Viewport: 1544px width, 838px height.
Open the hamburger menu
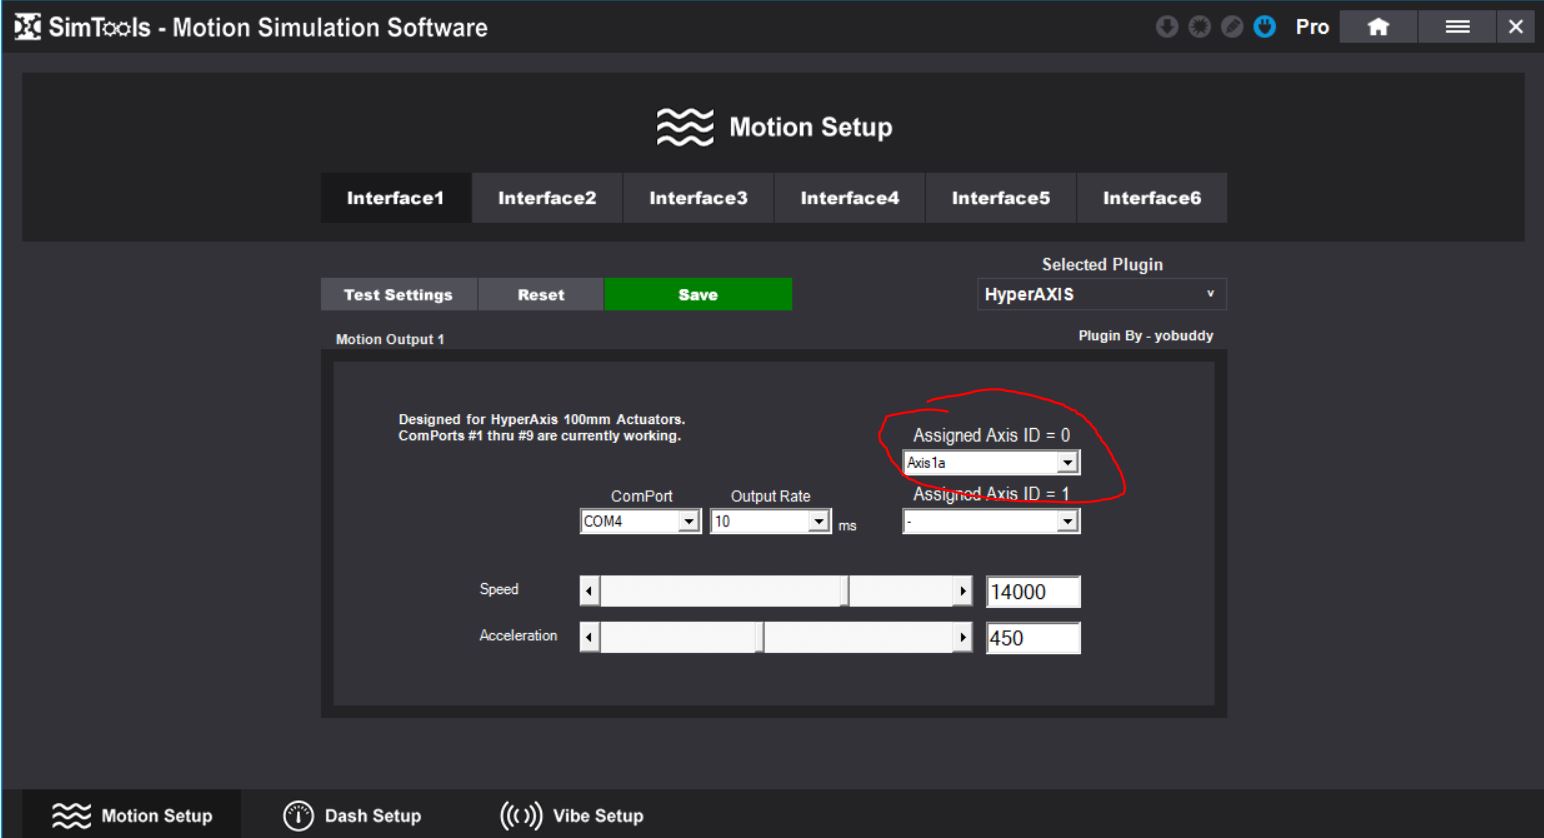point(1457,27)
